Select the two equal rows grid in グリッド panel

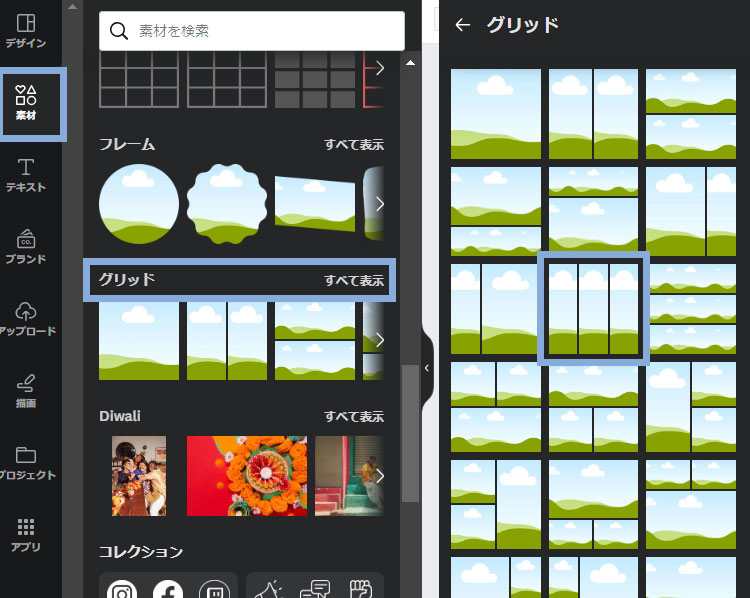point(691,114)
